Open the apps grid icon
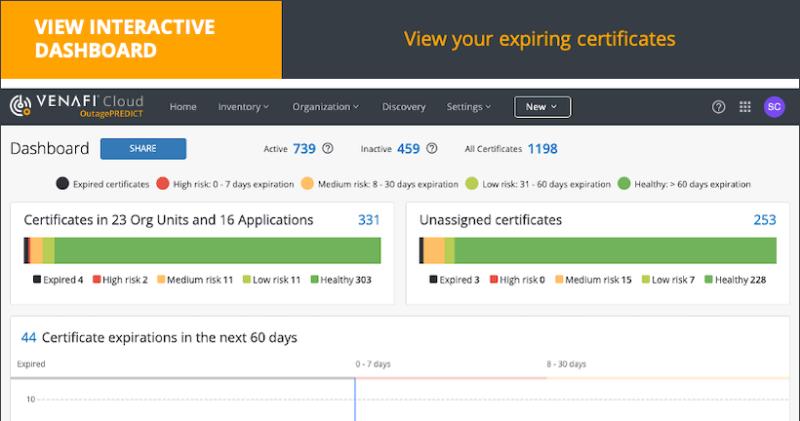The image size is (800, 421). coord(745,107)
